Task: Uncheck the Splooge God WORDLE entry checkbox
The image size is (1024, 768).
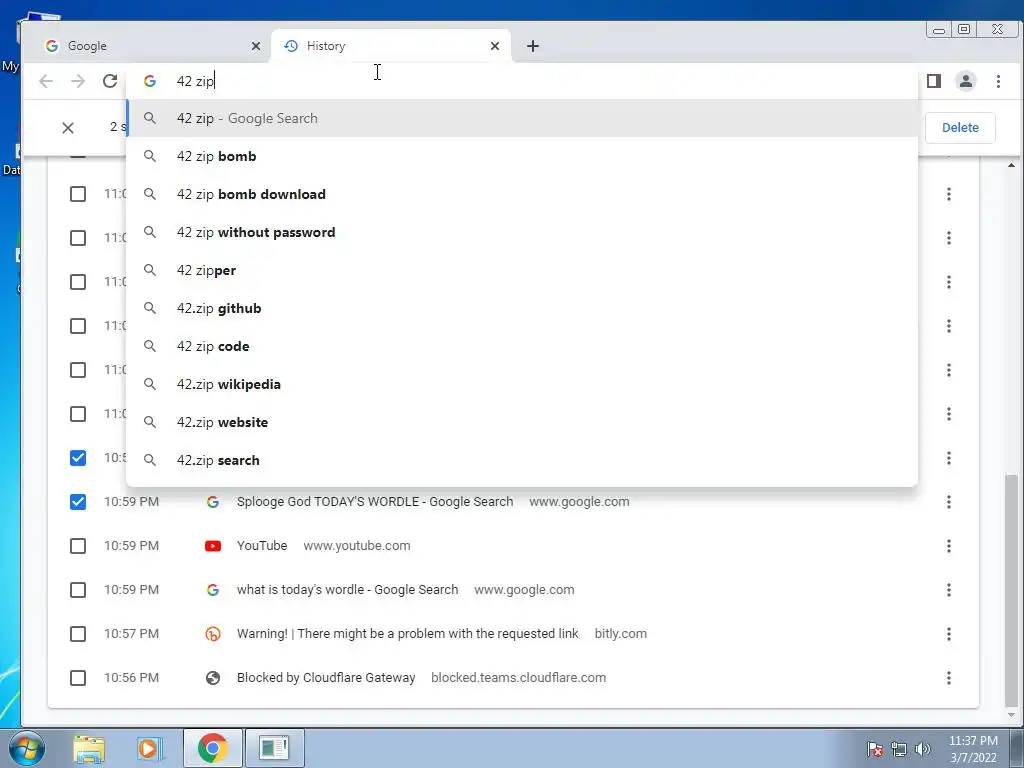Action: tap(78, 502)
